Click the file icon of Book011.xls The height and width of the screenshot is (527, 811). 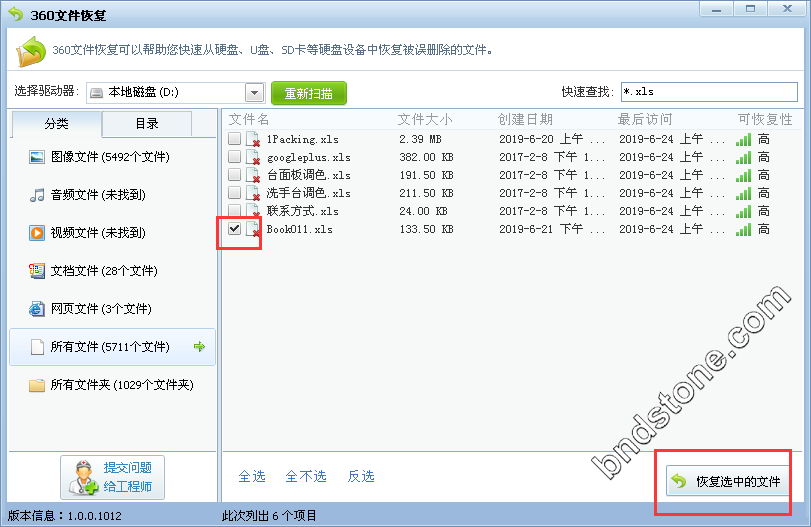tap(253, 229)
